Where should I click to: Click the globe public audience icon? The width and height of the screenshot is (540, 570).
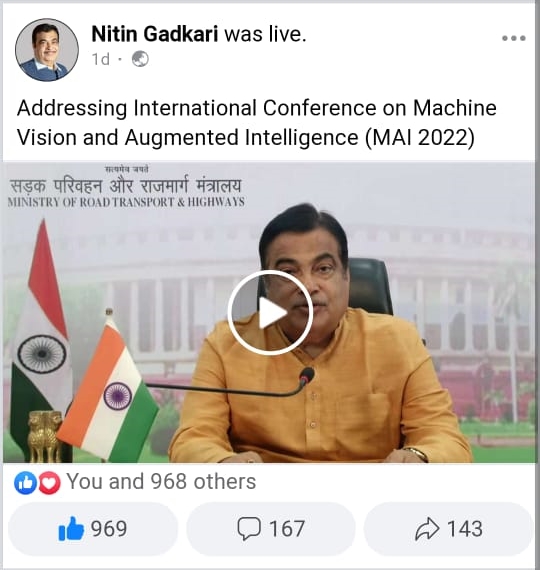point(140,59)
